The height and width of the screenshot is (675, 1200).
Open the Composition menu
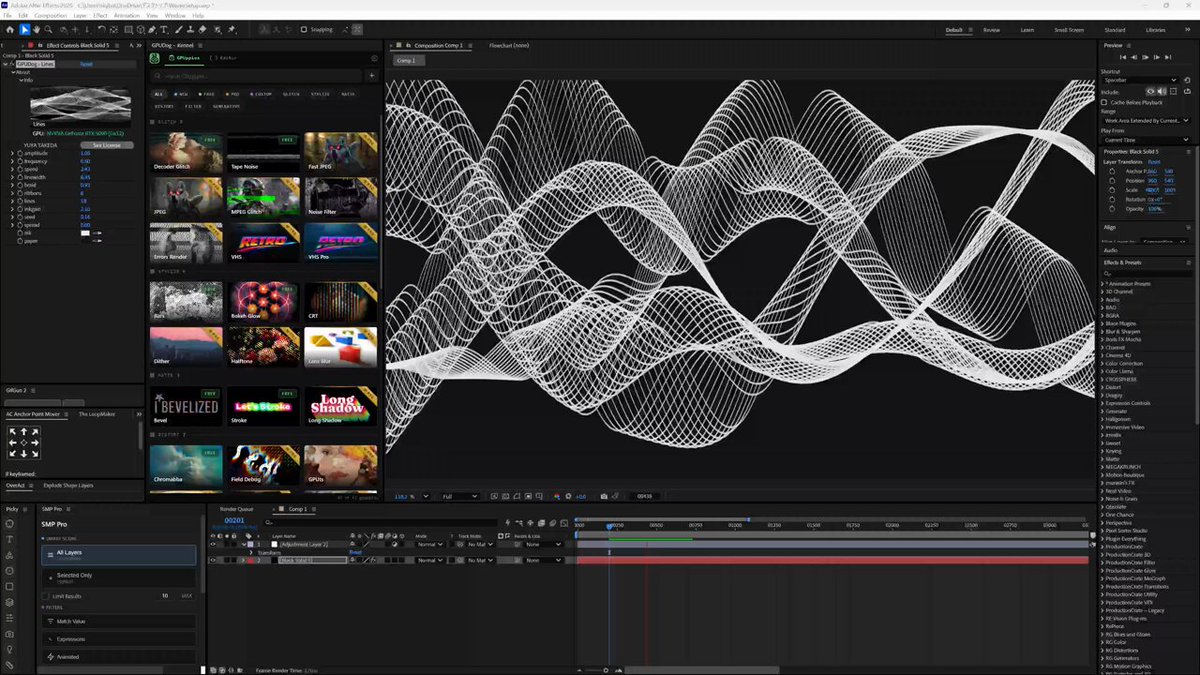coord(50,15)
